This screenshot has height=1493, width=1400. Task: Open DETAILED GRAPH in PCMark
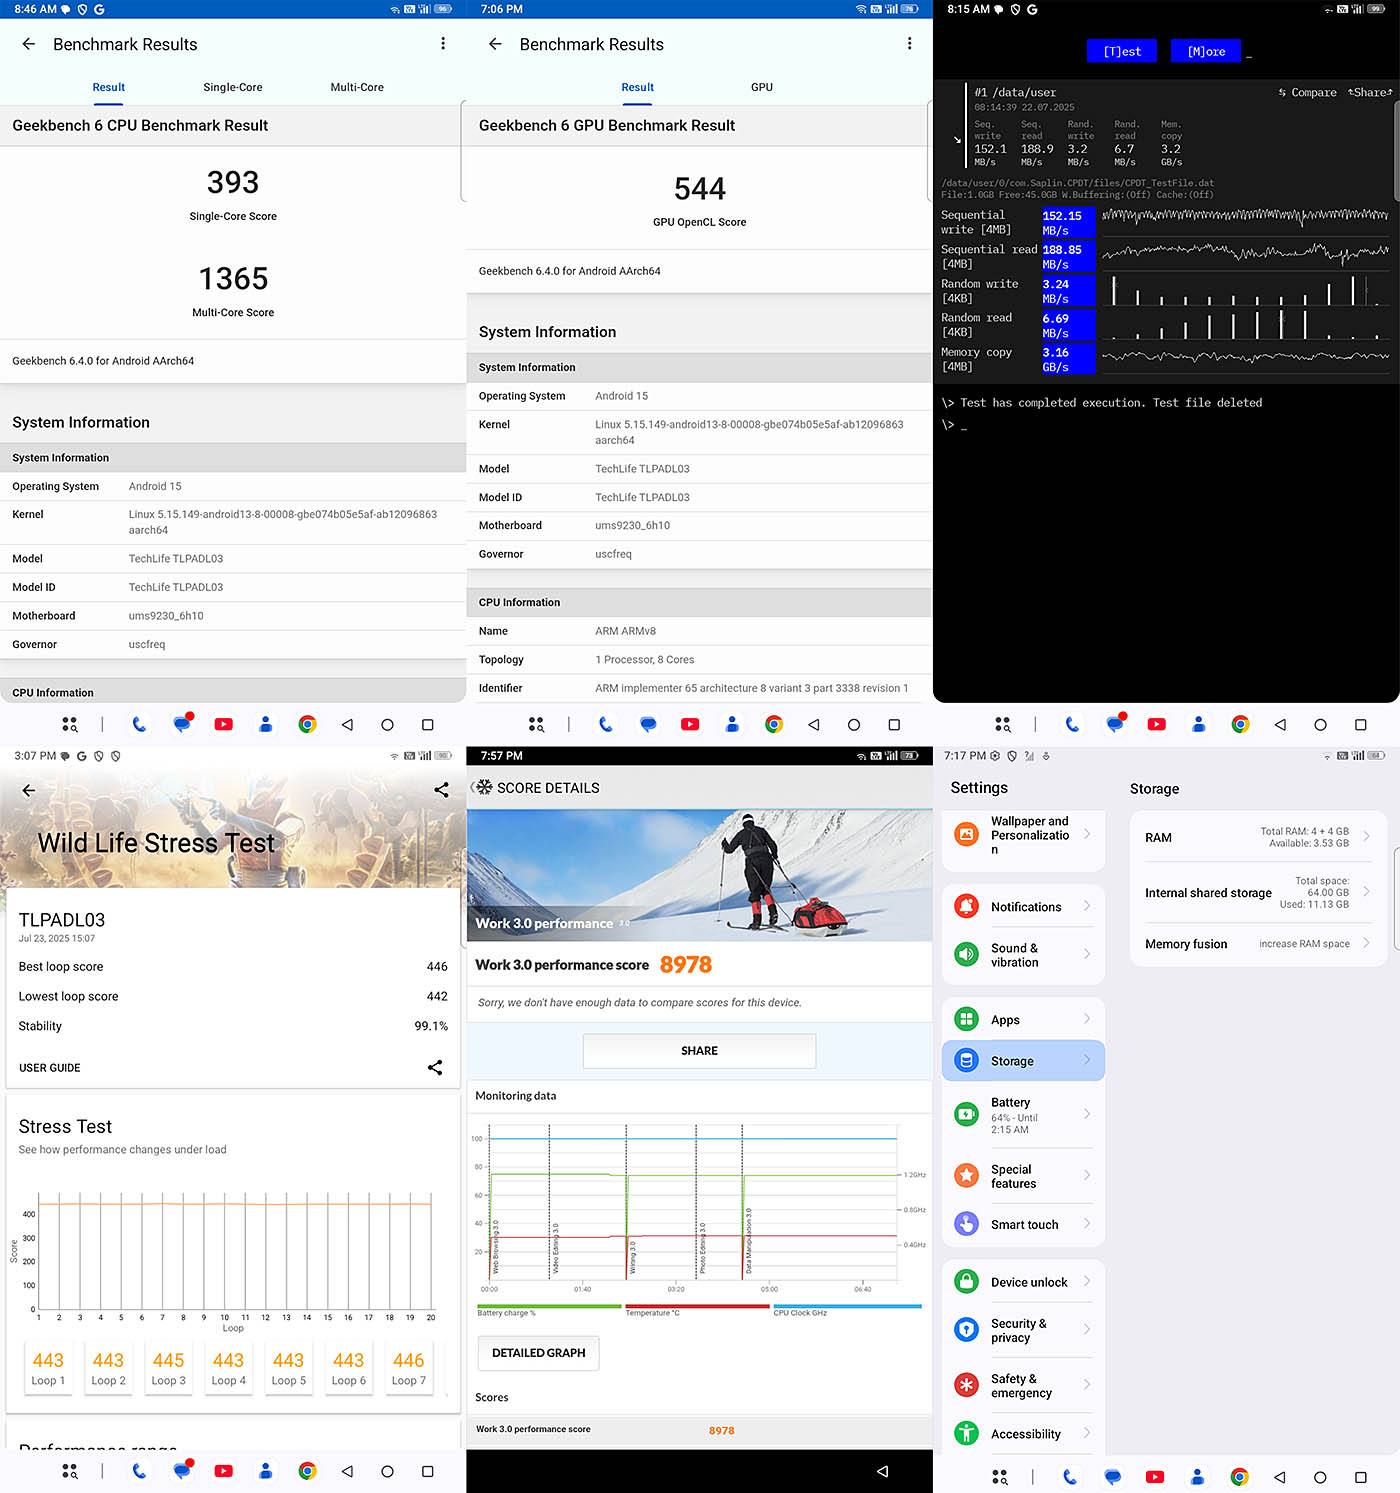(539, 1353)
